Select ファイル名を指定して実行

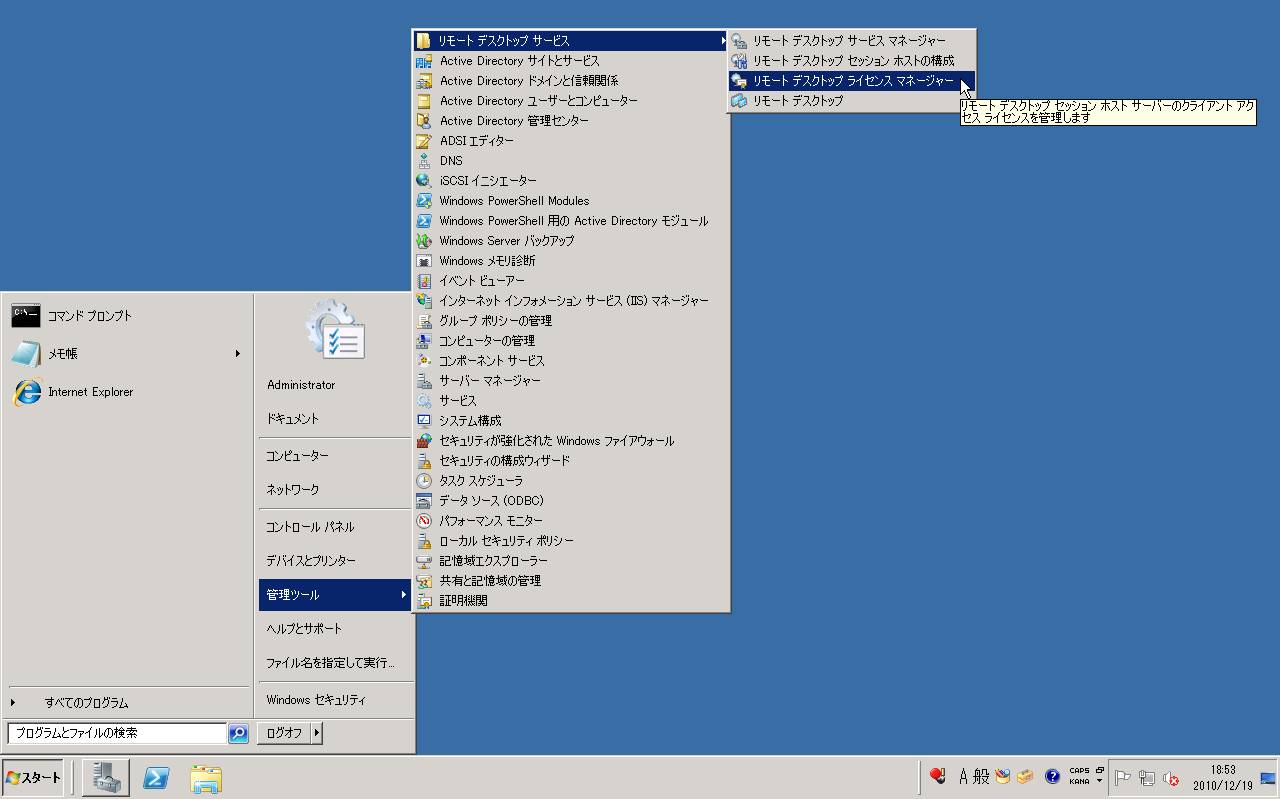coord(335,663)
